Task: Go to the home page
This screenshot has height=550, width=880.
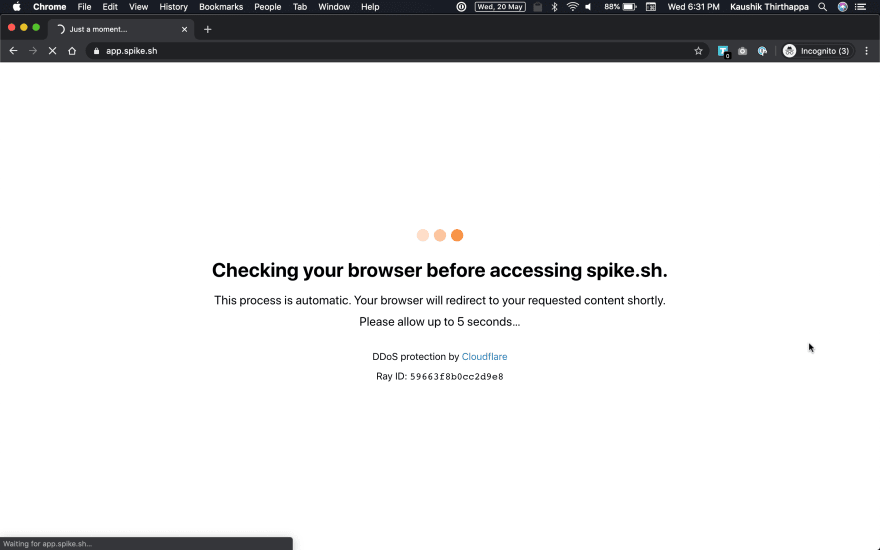Action: click(x=72, y=51)
